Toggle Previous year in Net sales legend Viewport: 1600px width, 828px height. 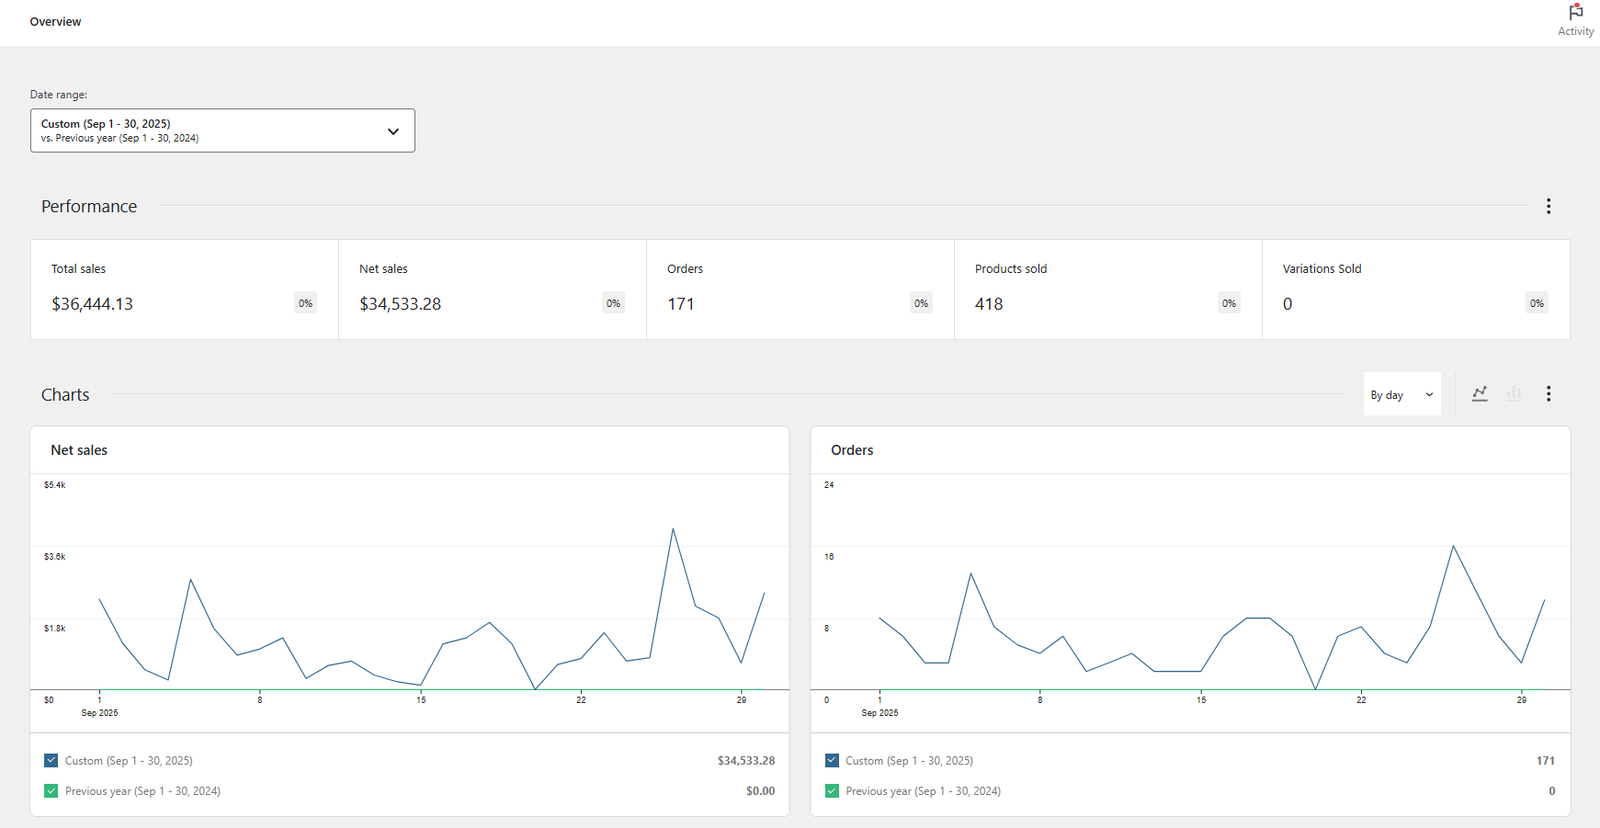(x=51, y=791)
